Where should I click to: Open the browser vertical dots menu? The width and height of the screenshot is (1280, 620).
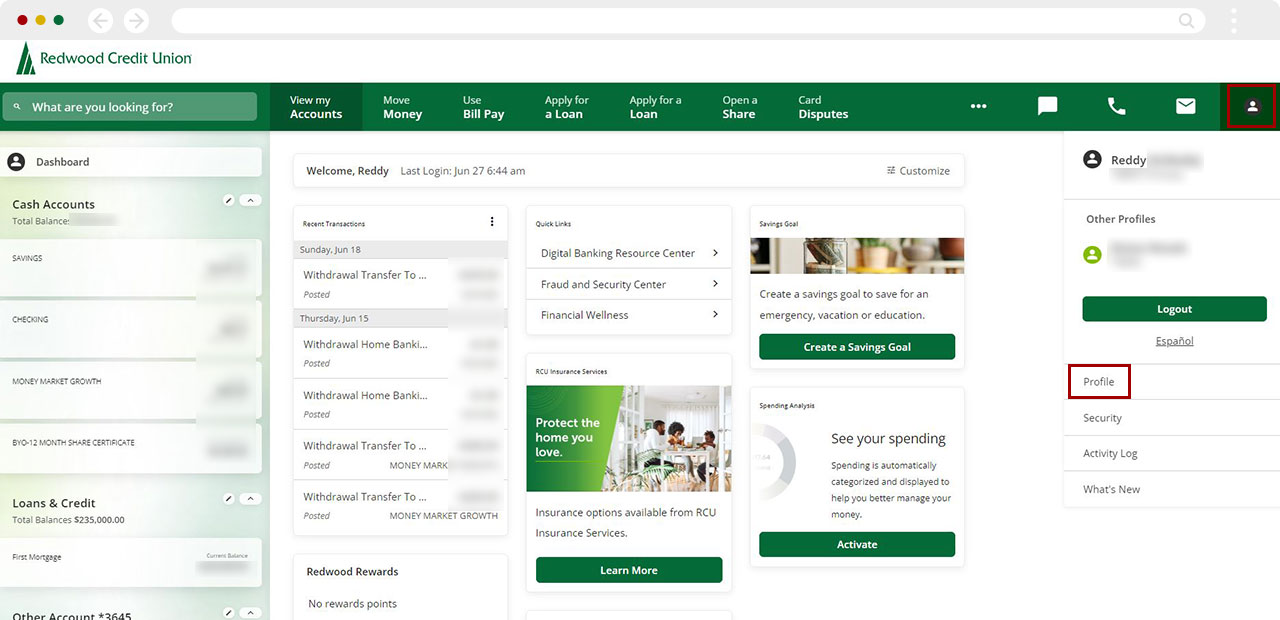(1234, 20)
